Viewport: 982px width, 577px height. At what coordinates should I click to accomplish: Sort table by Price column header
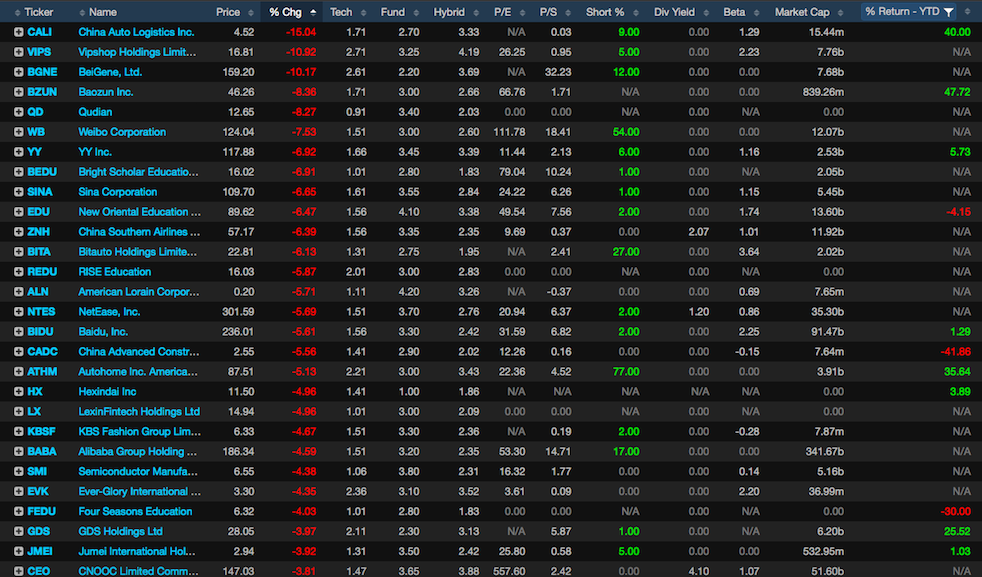[x=228, y=12]
